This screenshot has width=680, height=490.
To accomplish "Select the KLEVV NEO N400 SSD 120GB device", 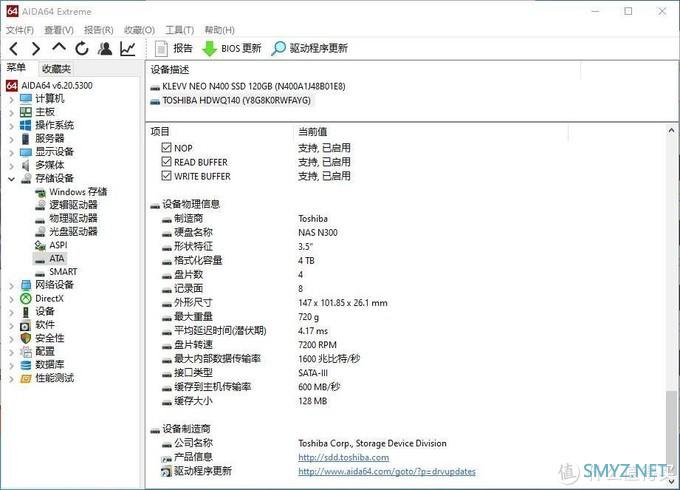I will coord(248,86).
